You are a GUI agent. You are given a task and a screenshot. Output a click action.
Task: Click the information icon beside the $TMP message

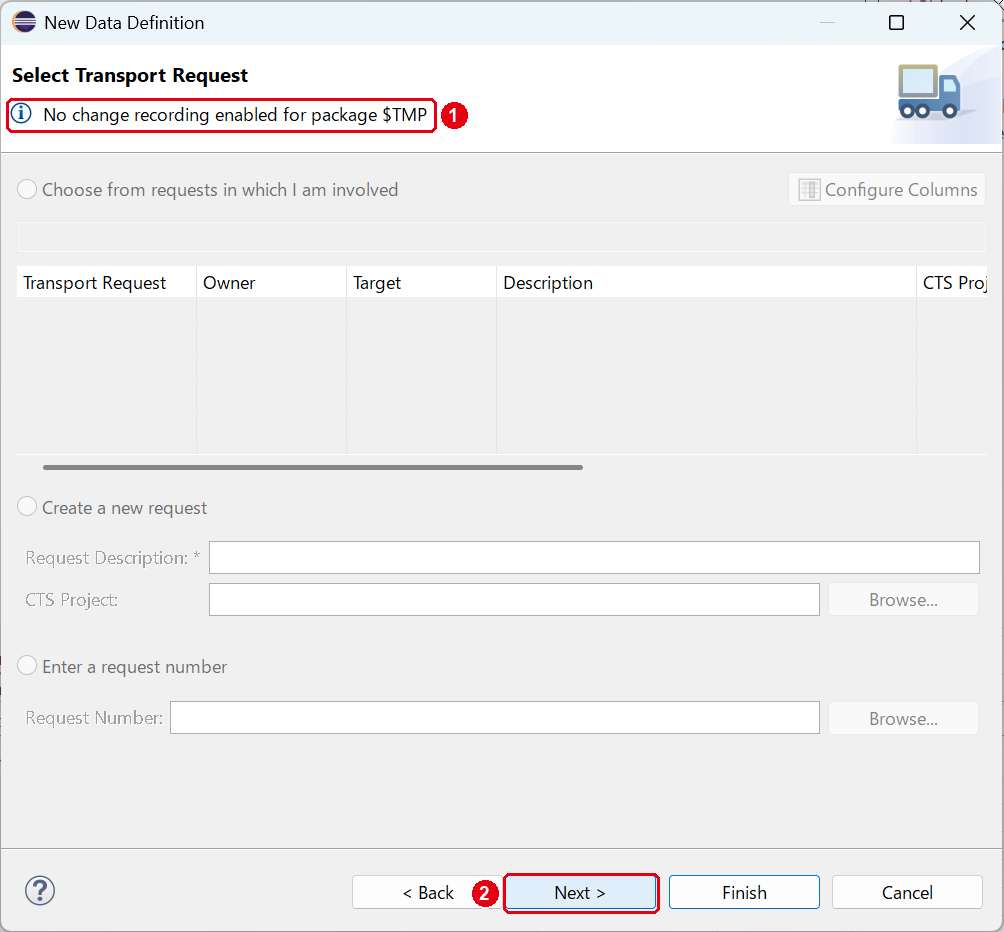click(x=21, y=114)
